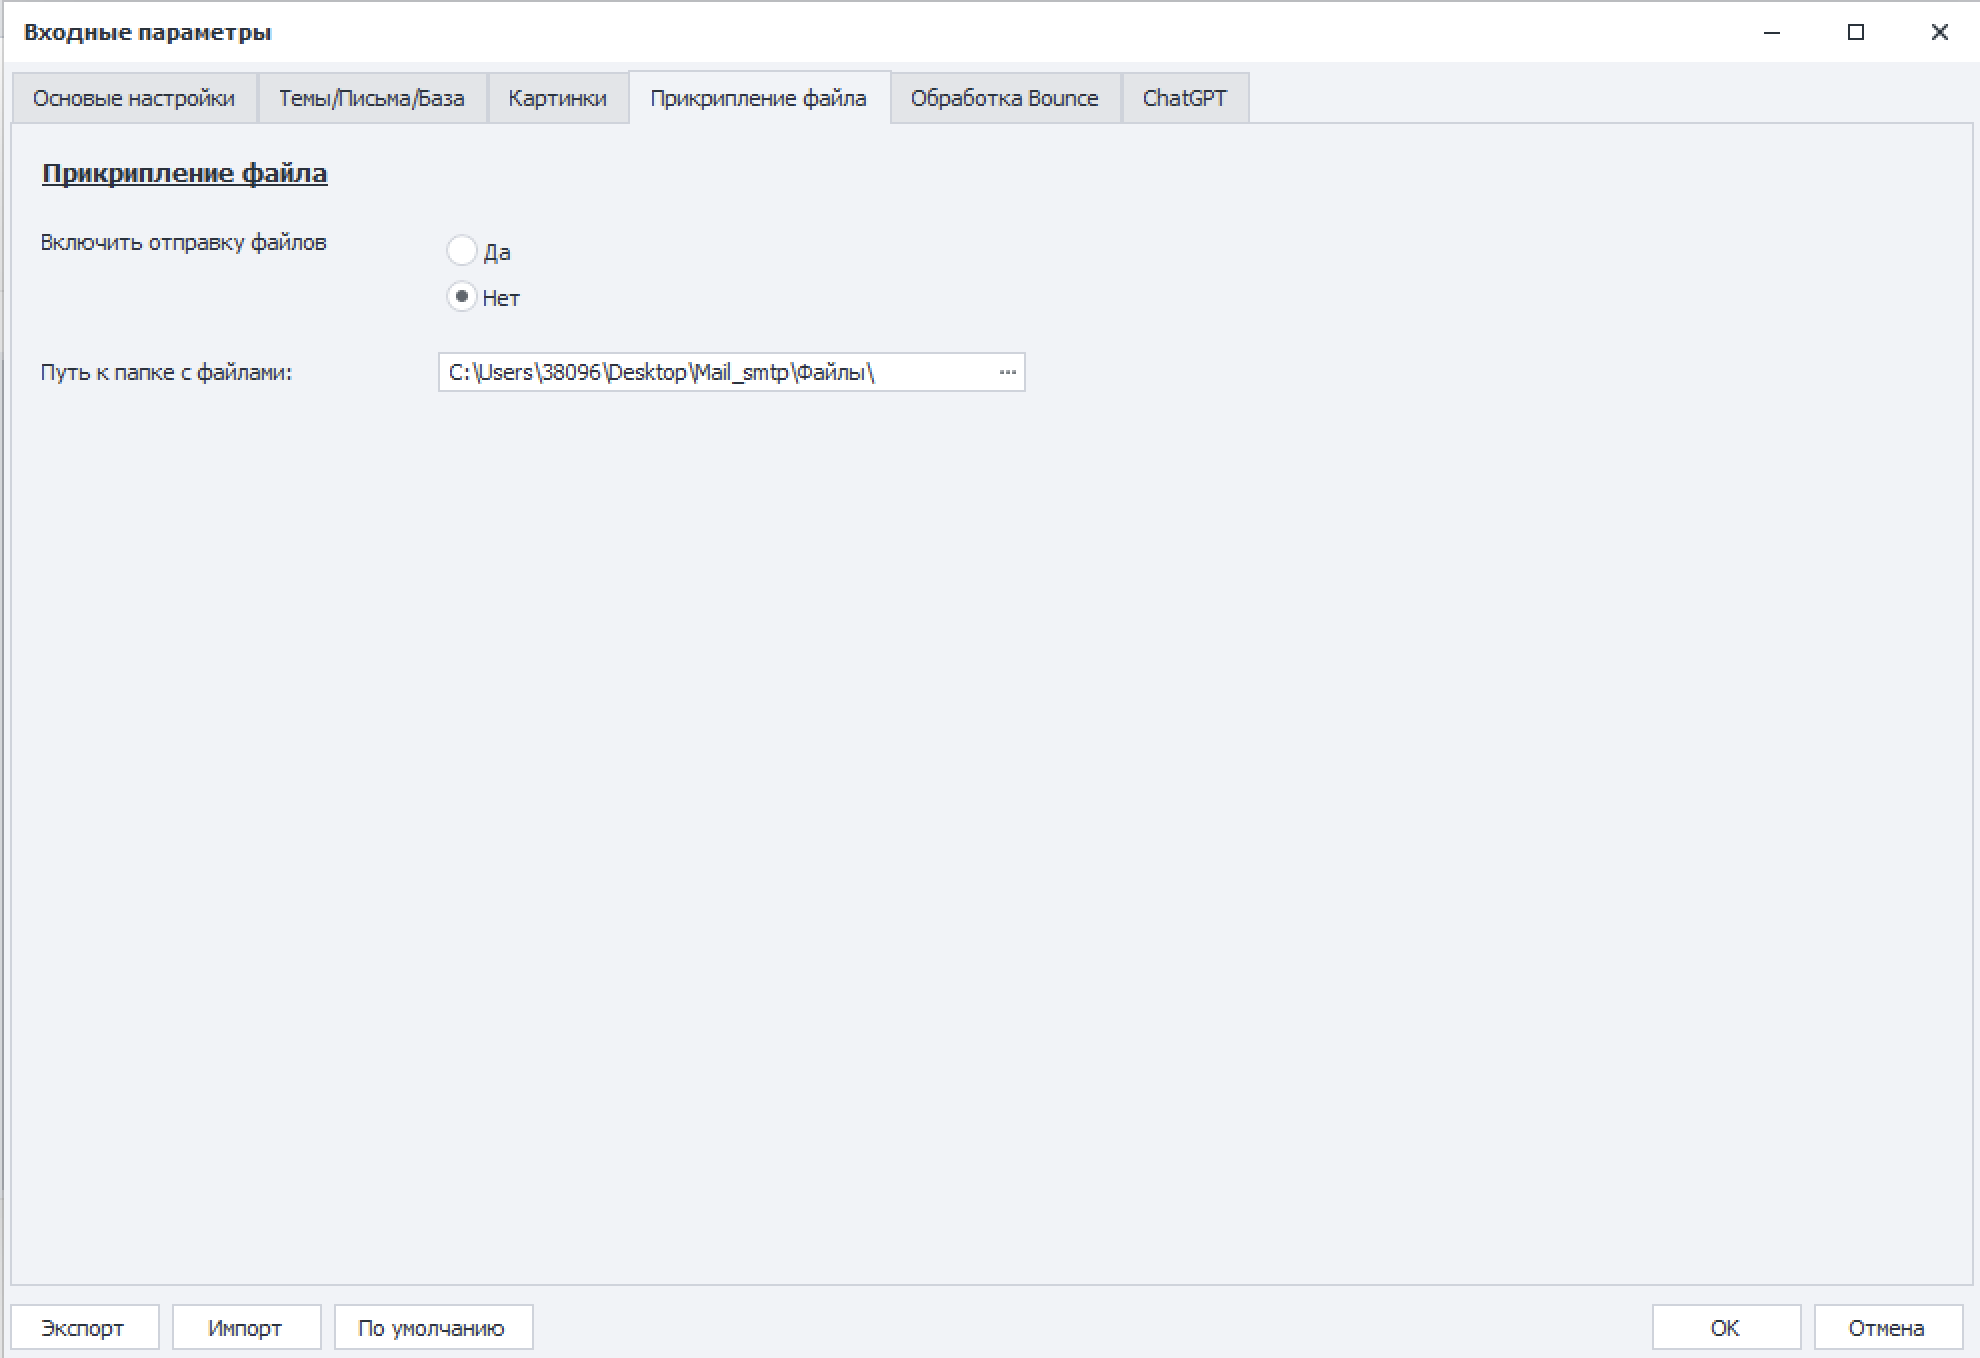Open the Обработка Bounce tab

(1004, 98)
